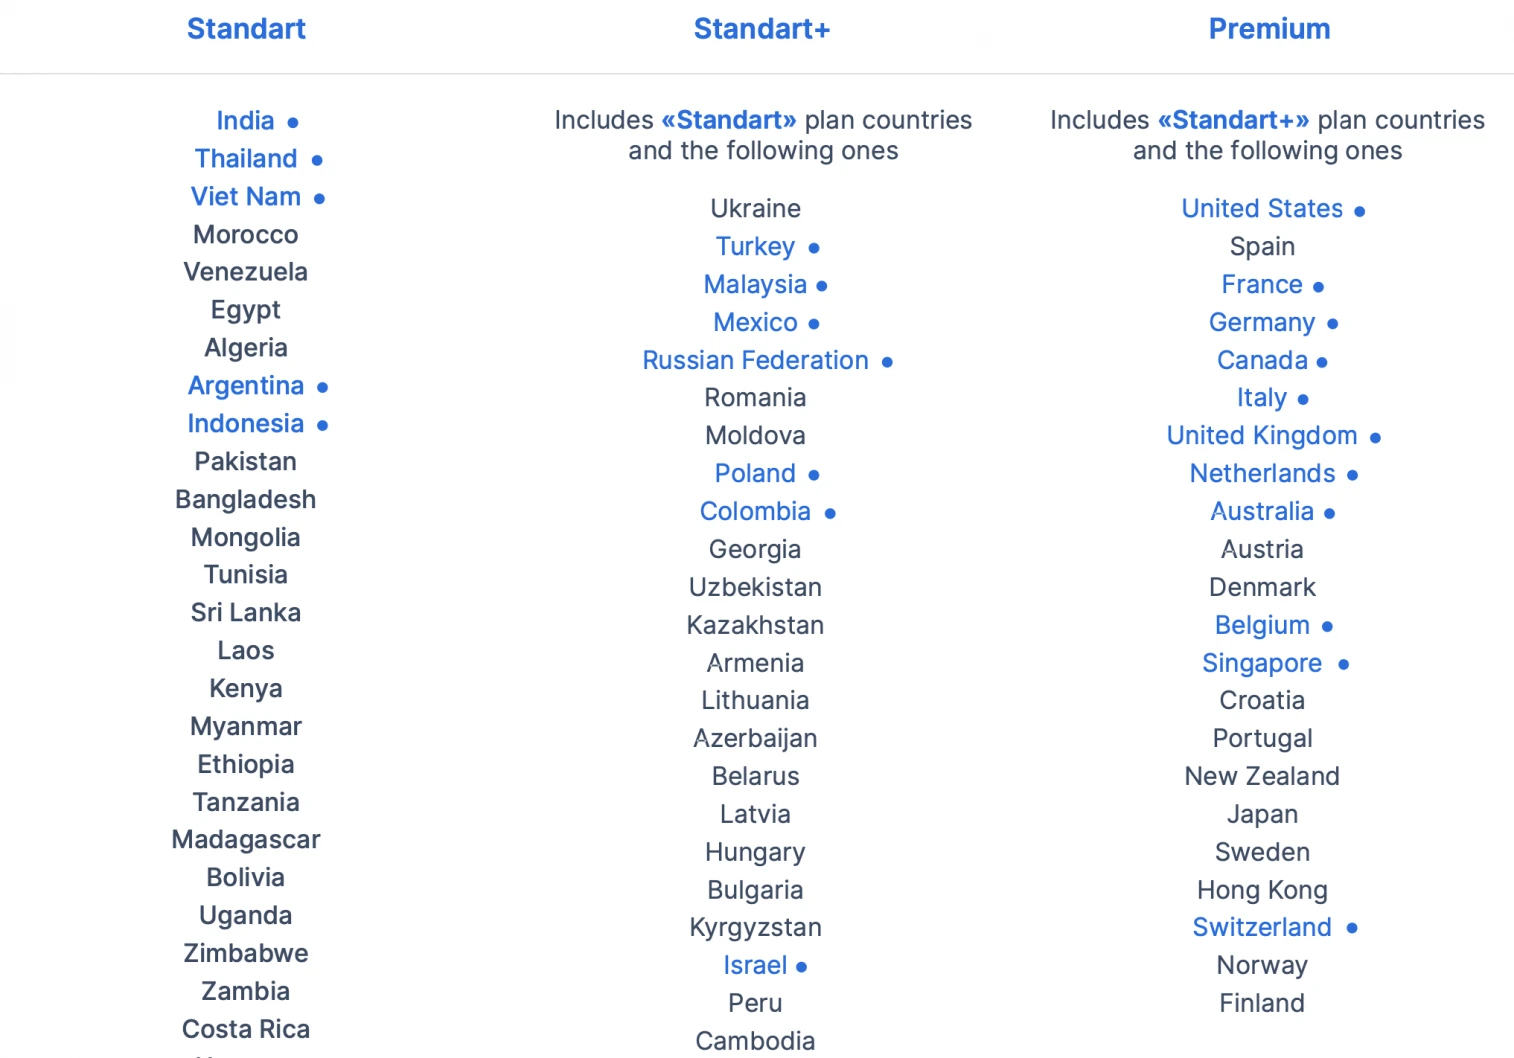Click the Standart plan heading
Screen dimensions: 1514x1058
(246, 29)
